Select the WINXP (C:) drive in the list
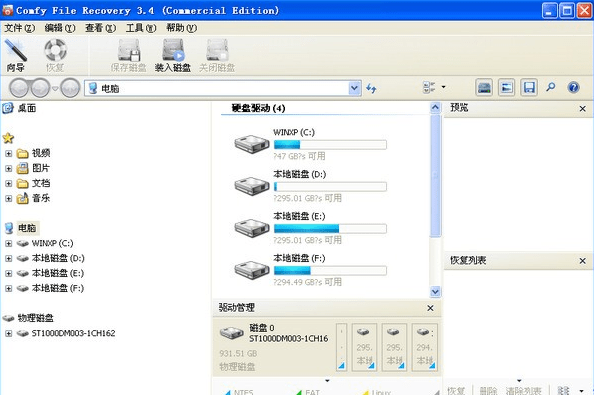The height and width of the screenshot is (395, 594). [311, 144]
